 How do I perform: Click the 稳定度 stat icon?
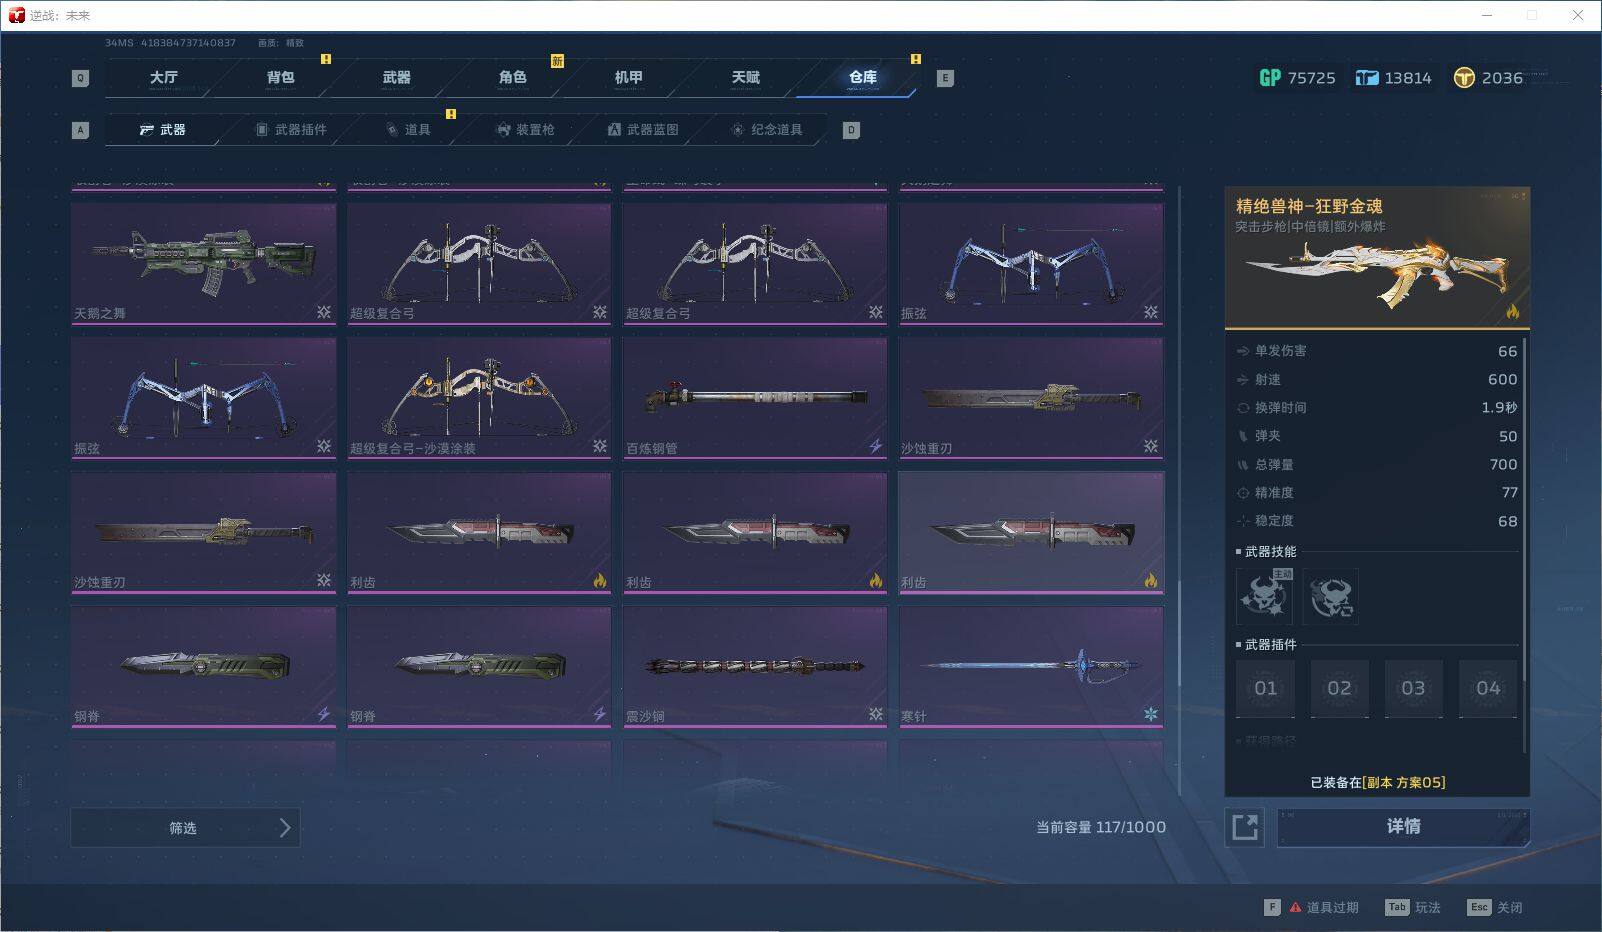point(1243,521)
